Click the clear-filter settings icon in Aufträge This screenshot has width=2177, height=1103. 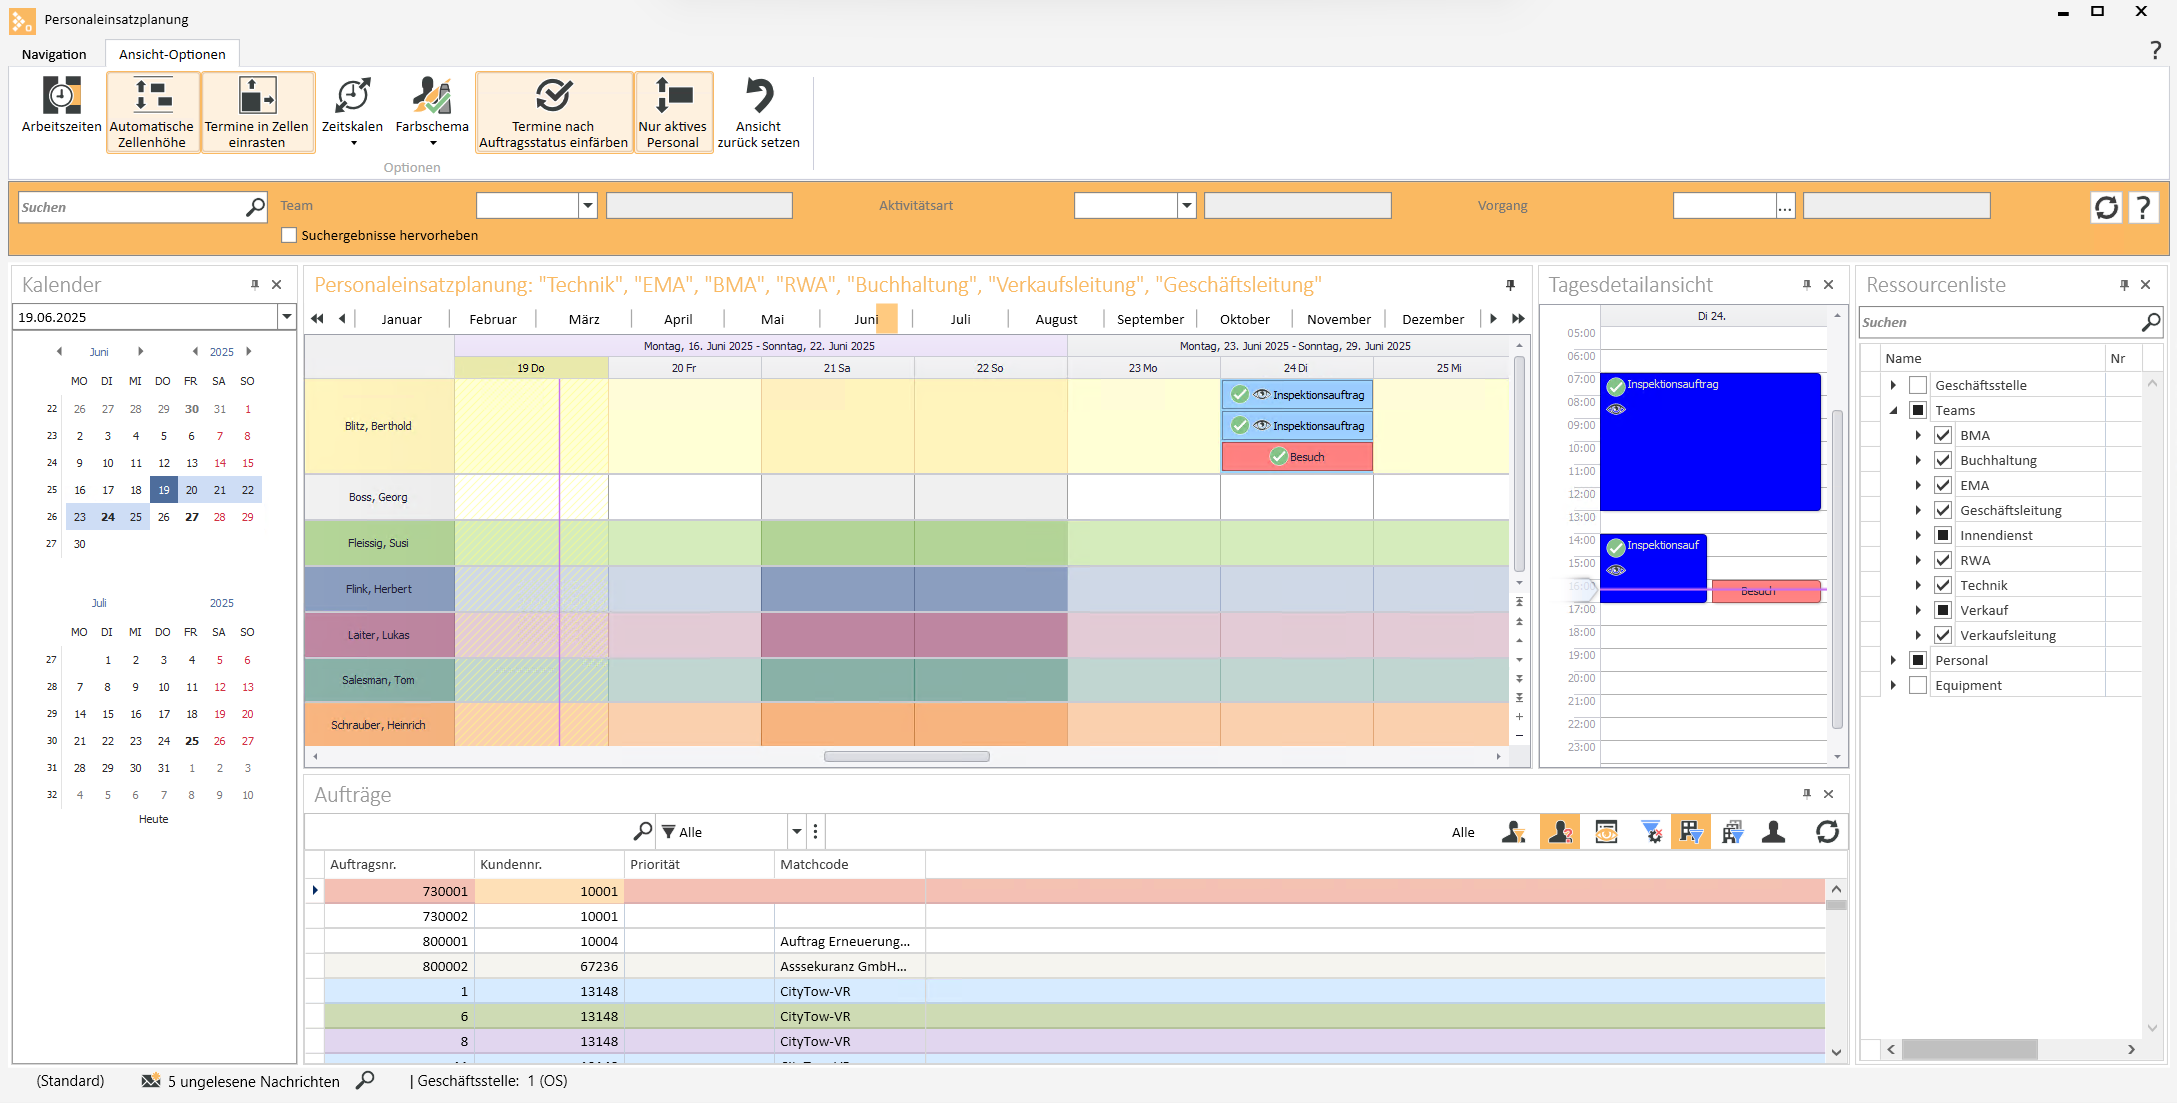1651,832
